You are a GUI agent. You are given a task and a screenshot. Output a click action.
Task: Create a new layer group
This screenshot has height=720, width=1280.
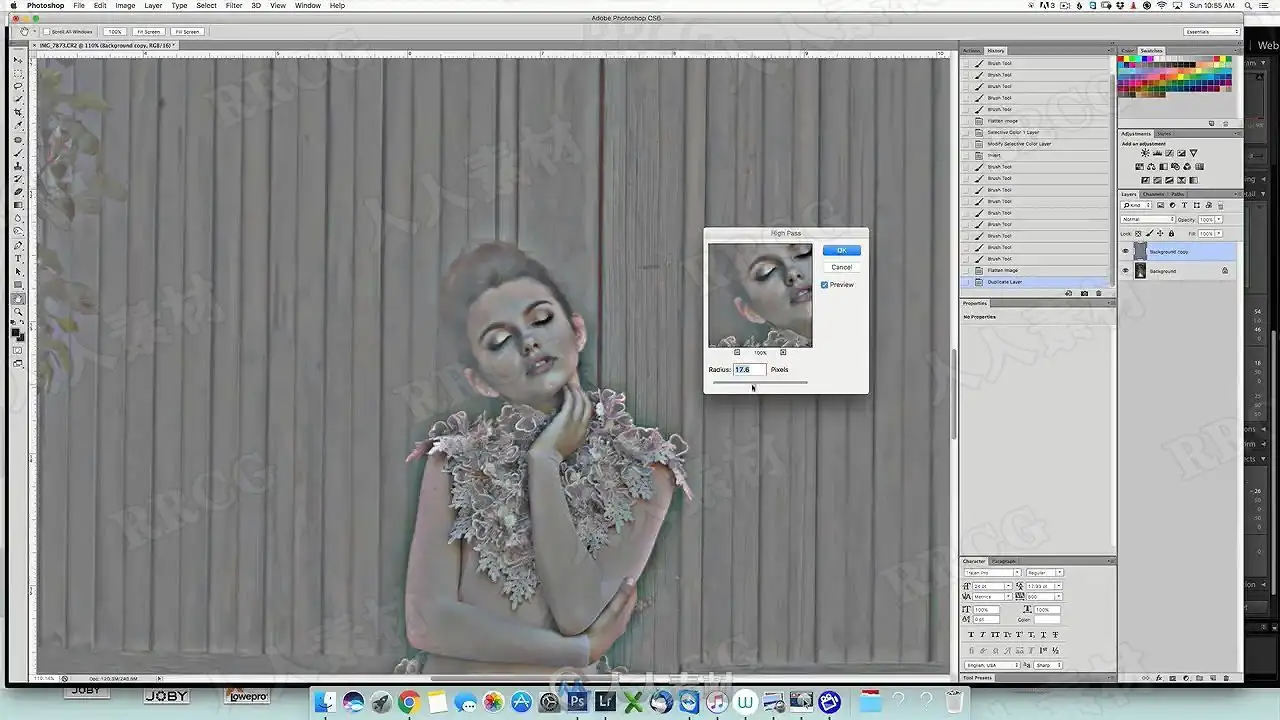[x=1199, y=678]
